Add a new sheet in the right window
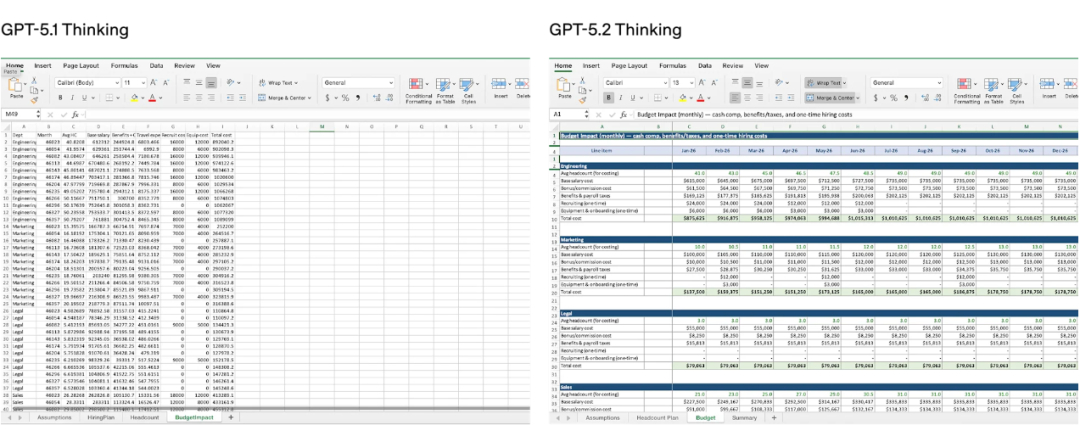The width and height of the screenshot is (1080, 425). (773, 417)
